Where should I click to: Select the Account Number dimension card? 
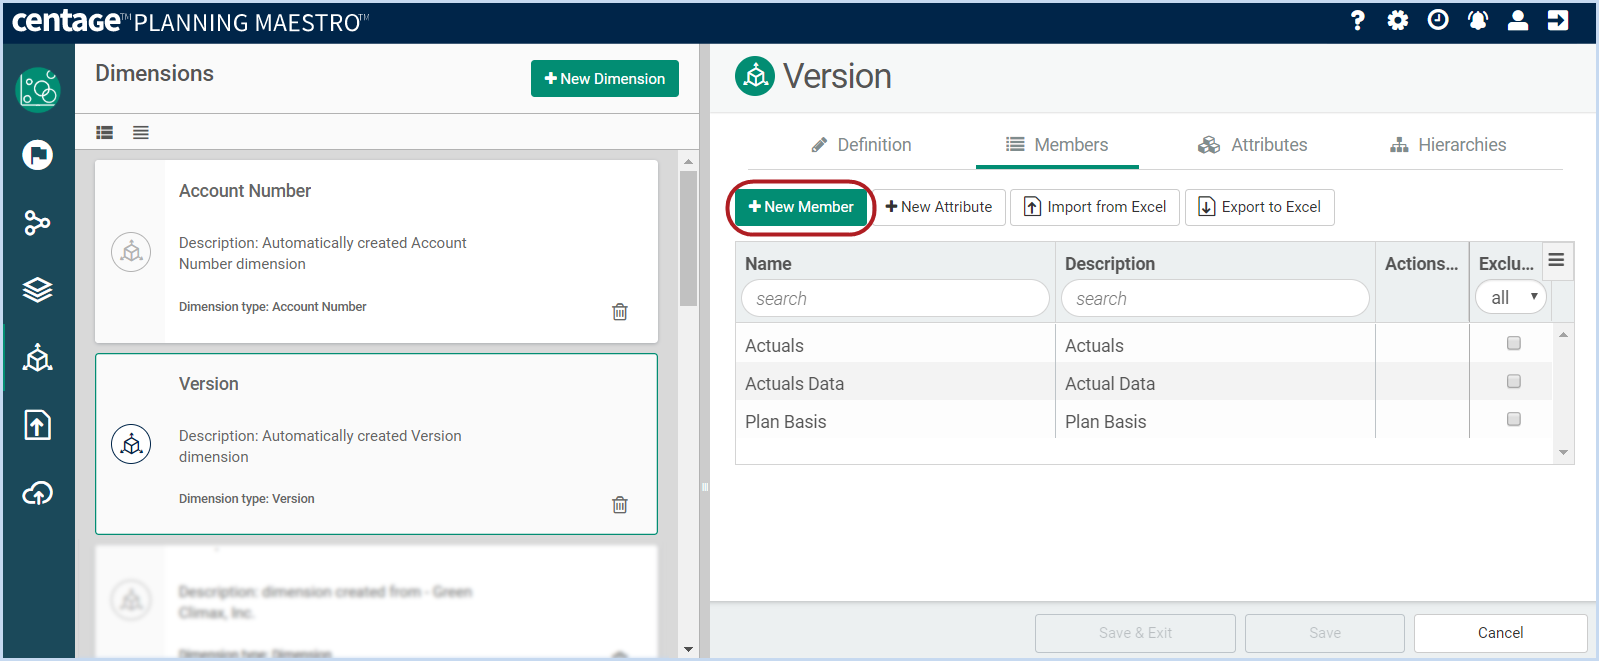coord(376,251)
